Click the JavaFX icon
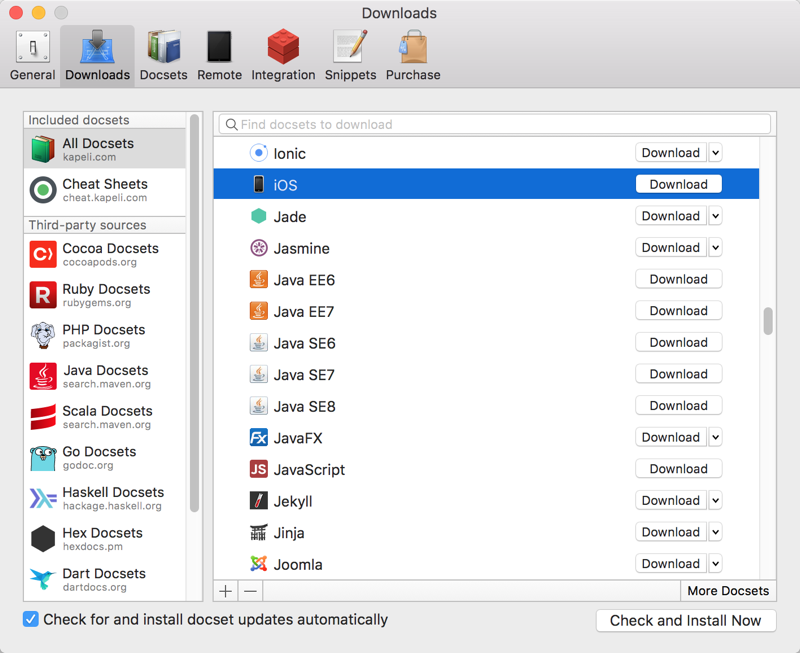800x653 pixels. (259, 437)
